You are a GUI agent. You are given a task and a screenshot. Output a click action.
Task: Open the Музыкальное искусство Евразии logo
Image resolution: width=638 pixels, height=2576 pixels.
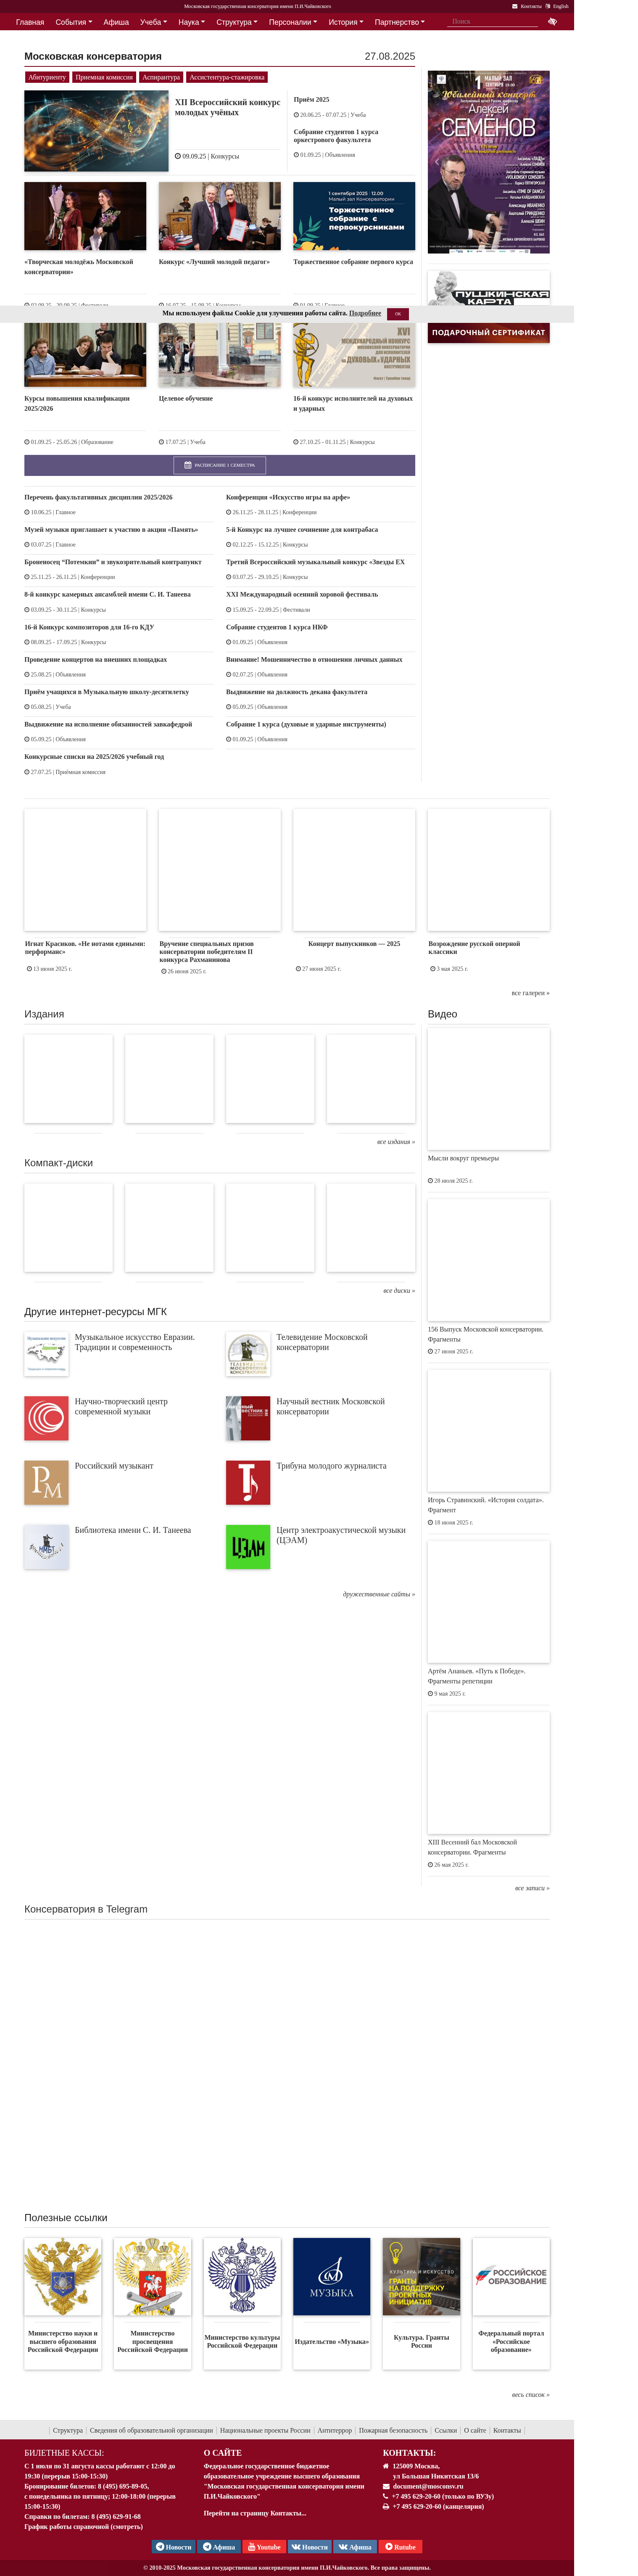pos(46,1354)
